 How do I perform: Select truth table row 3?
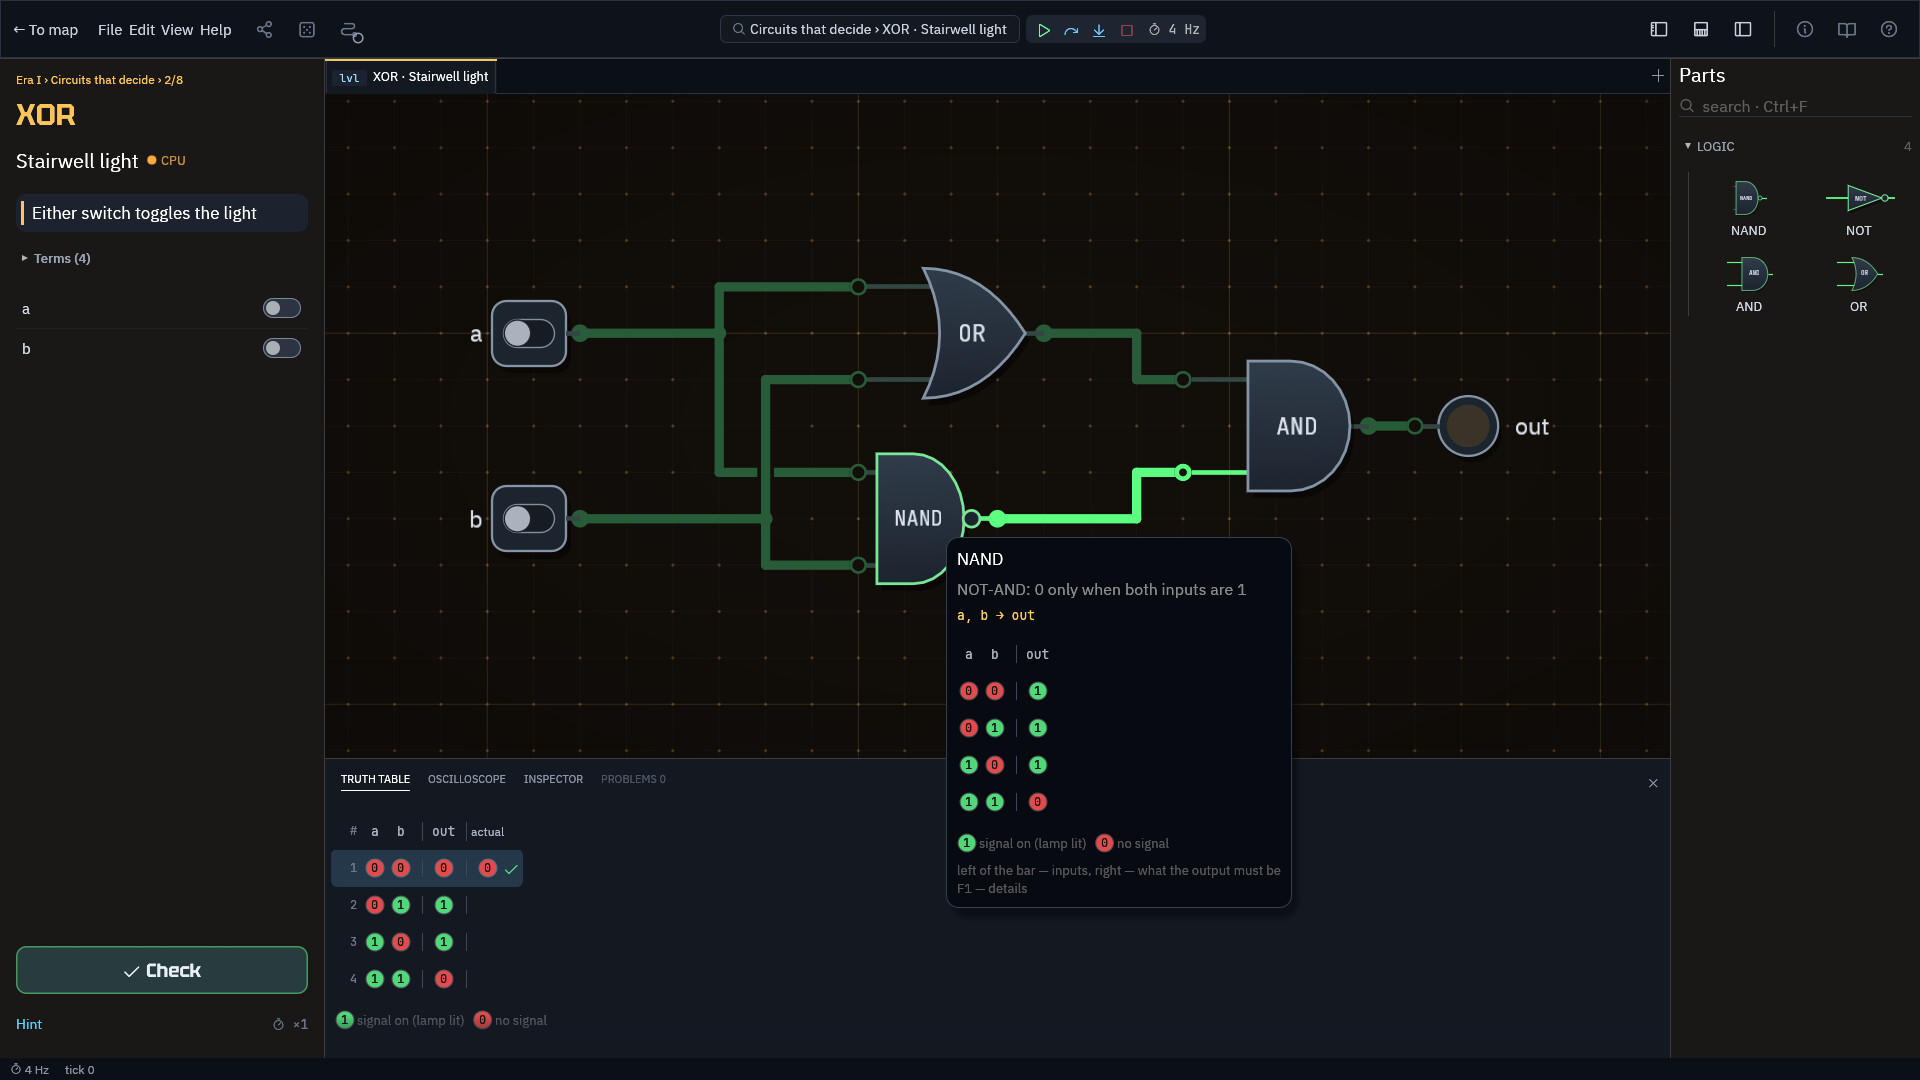click(x=427, y=942)
